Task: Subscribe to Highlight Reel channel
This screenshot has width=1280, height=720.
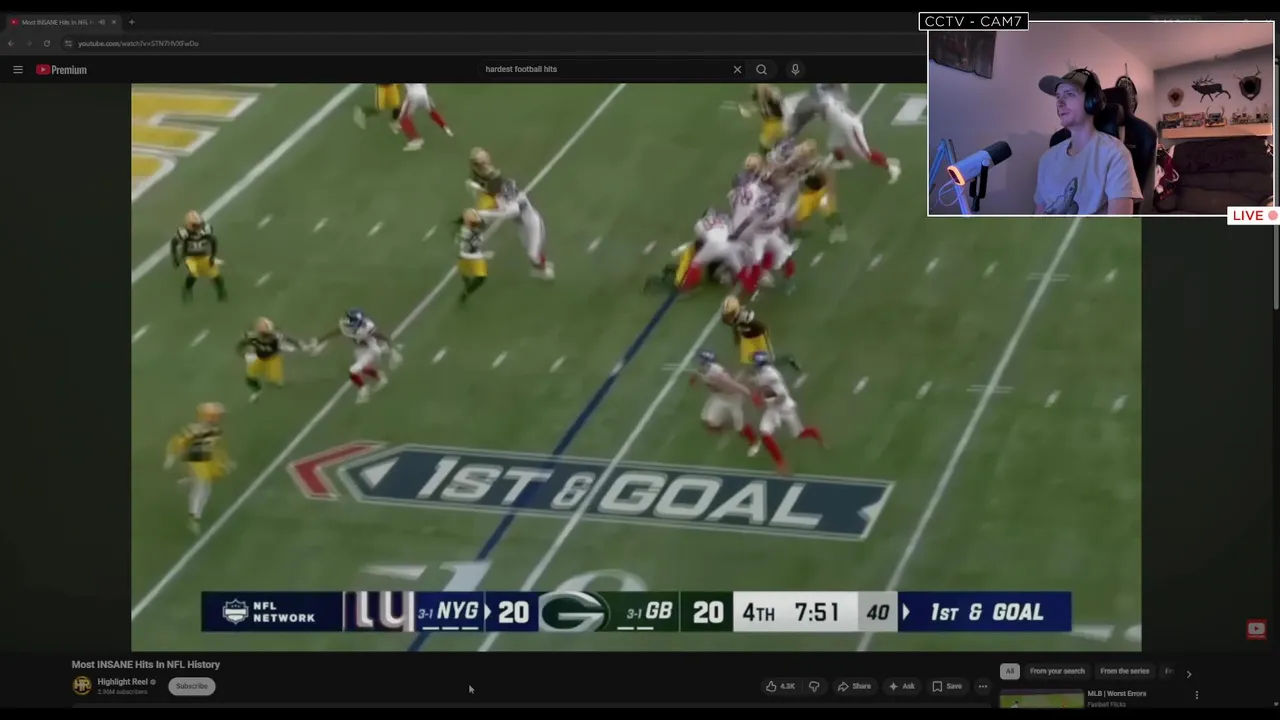Action: pos(192,686)
